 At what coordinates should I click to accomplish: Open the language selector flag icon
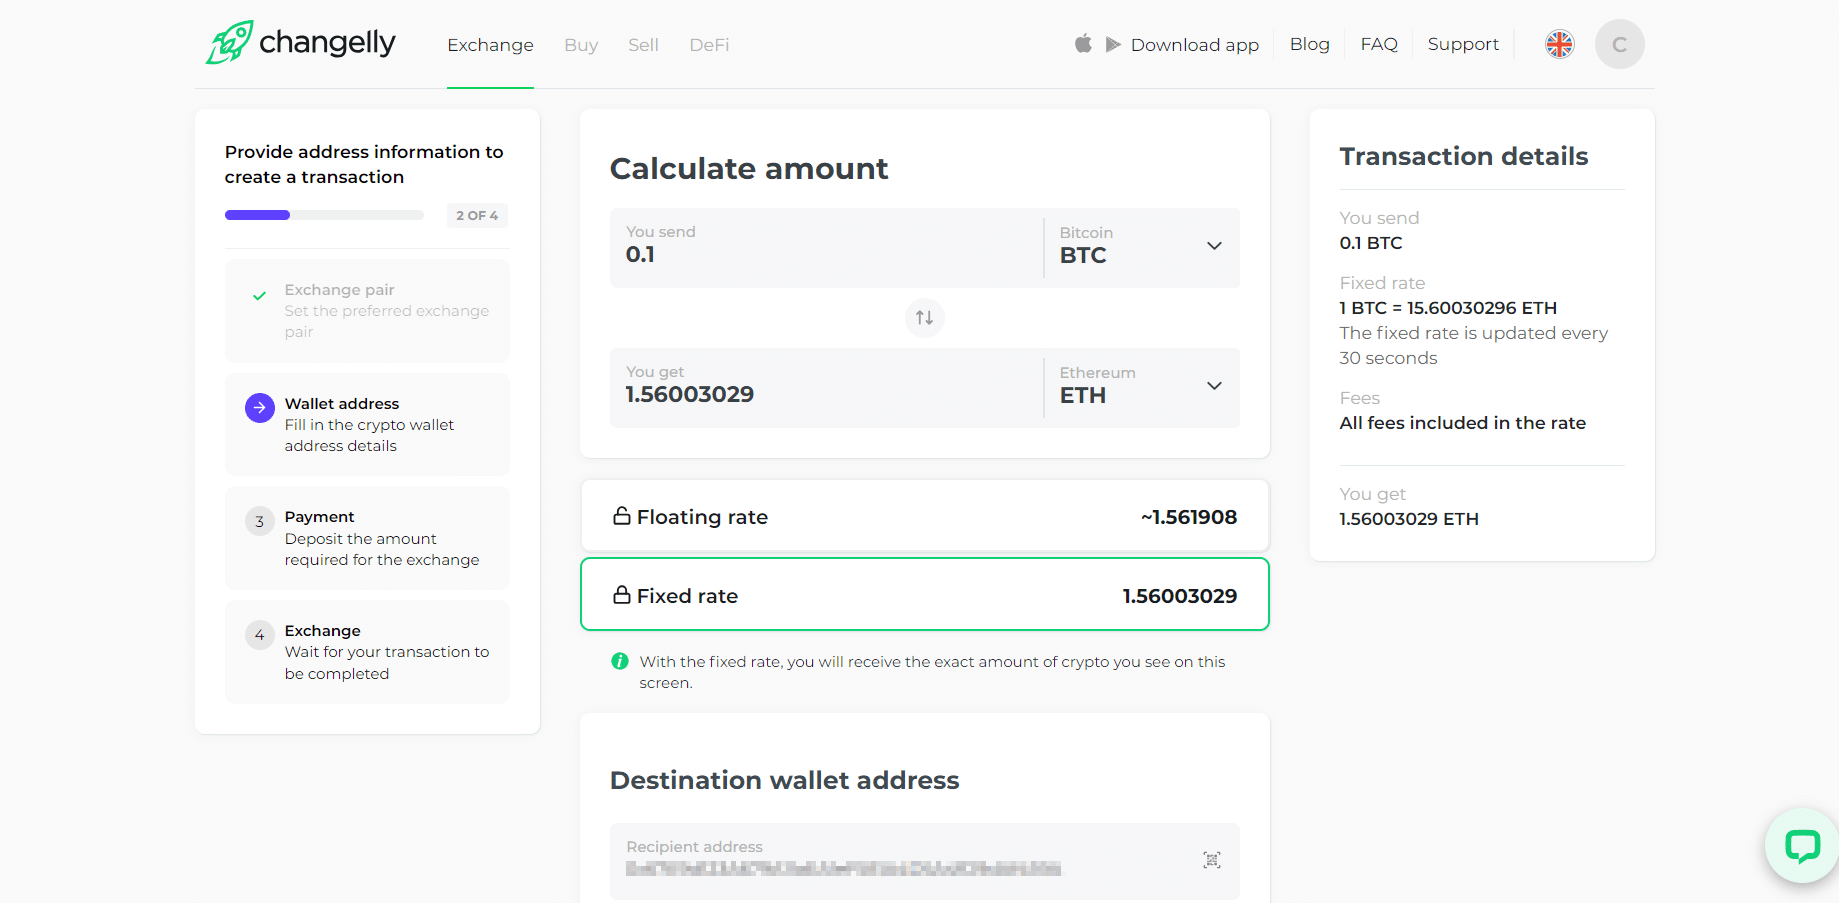(1559, 44)
